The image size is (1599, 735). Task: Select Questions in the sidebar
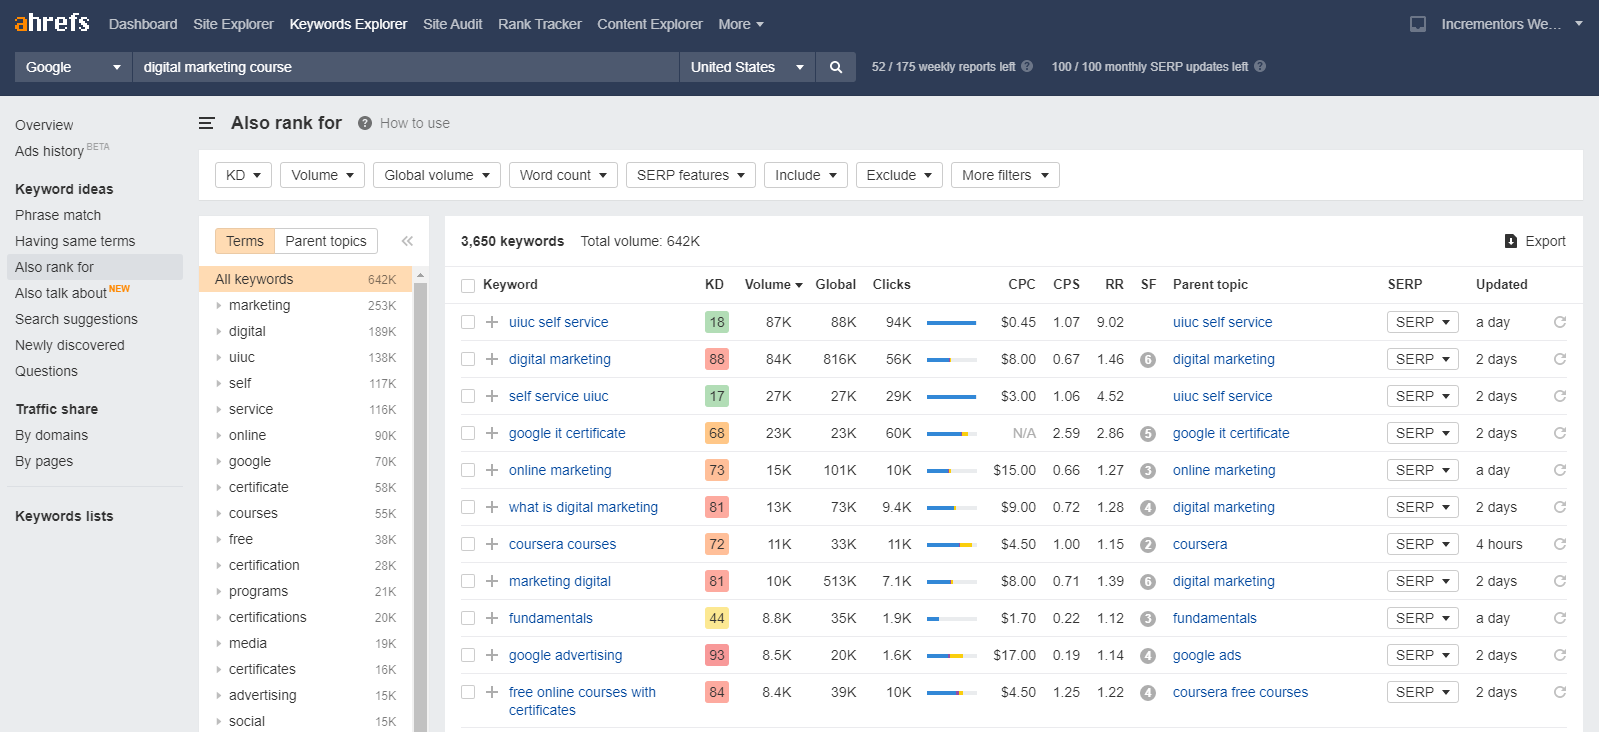46,371
